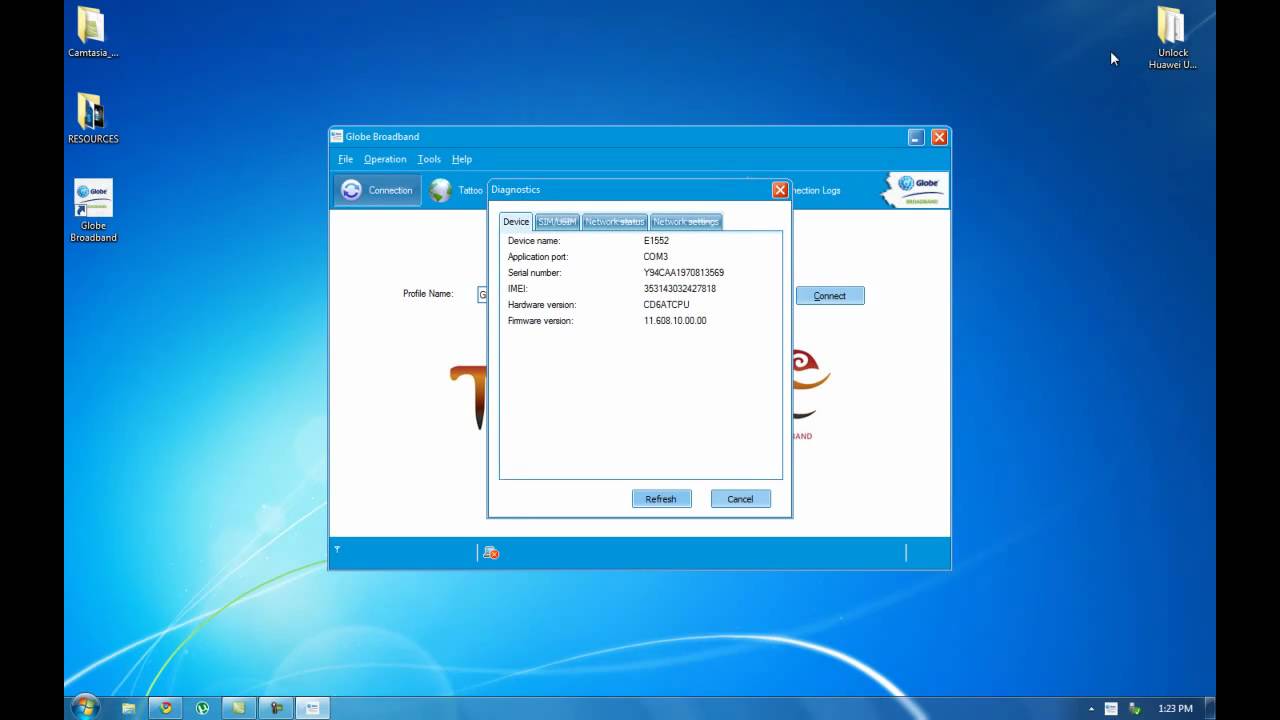Click the signal strength indicator in status bar
1280x720 pixels.
click(x=337, y=549)
